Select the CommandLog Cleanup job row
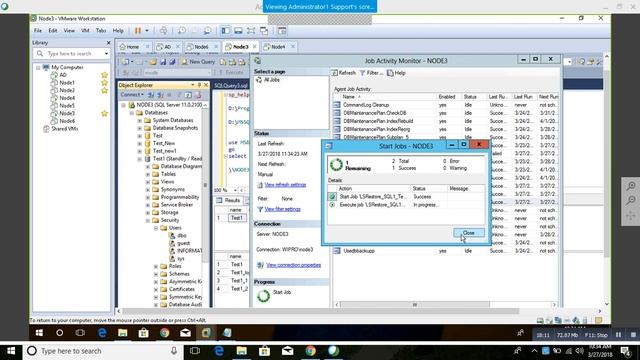This screenshot has width=640, height=360. click(x=445, y=105)
